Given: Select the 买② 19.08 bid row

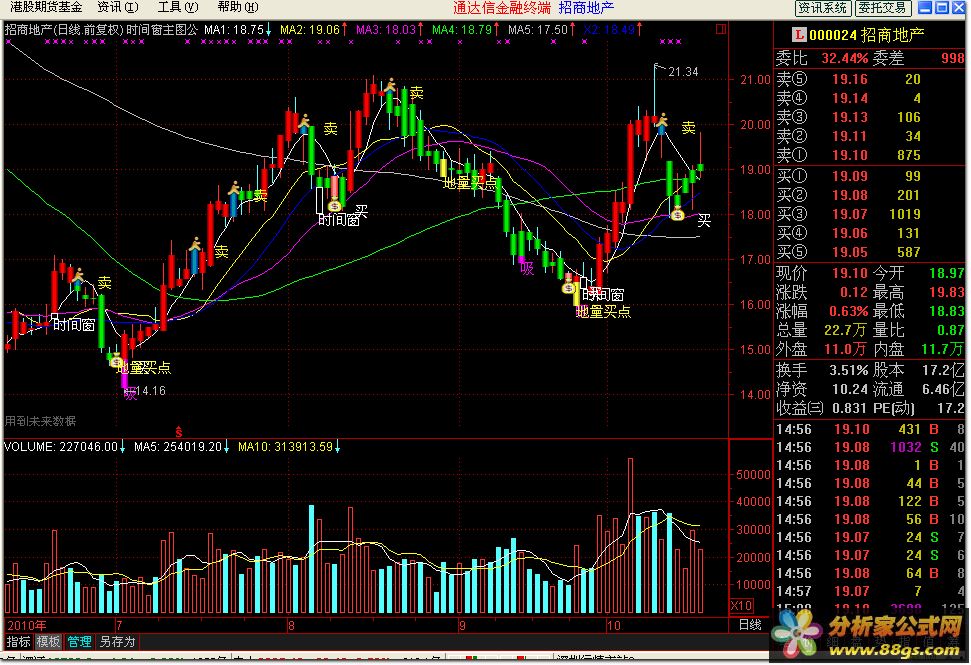Looking at the screenshot, I should 869,196.
